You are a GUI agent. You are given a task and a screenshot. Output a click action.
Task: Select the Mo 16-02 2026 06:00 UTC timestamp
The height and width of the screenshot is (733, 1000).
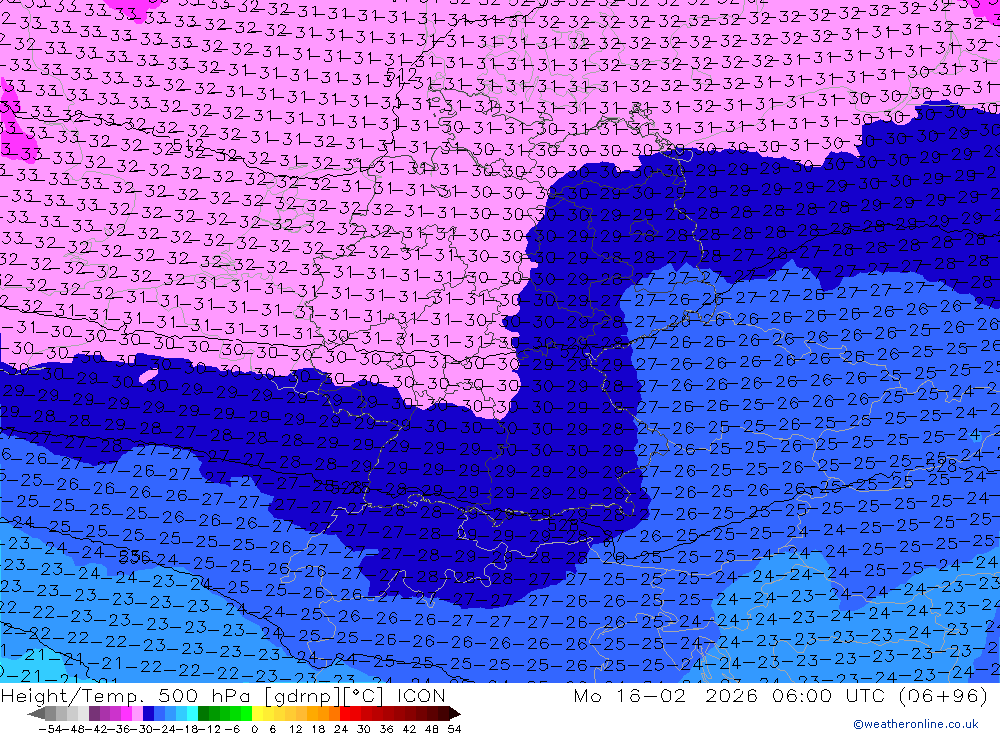[731, 695]
